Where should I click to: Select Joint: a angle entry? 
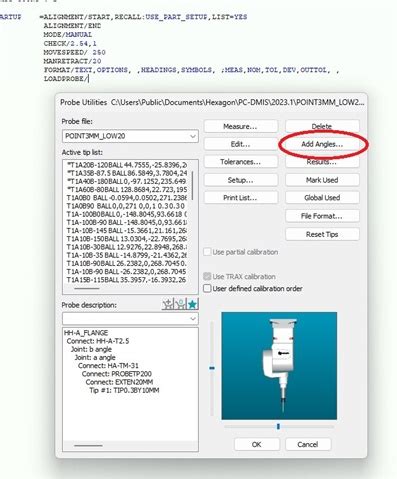point(95,357)
